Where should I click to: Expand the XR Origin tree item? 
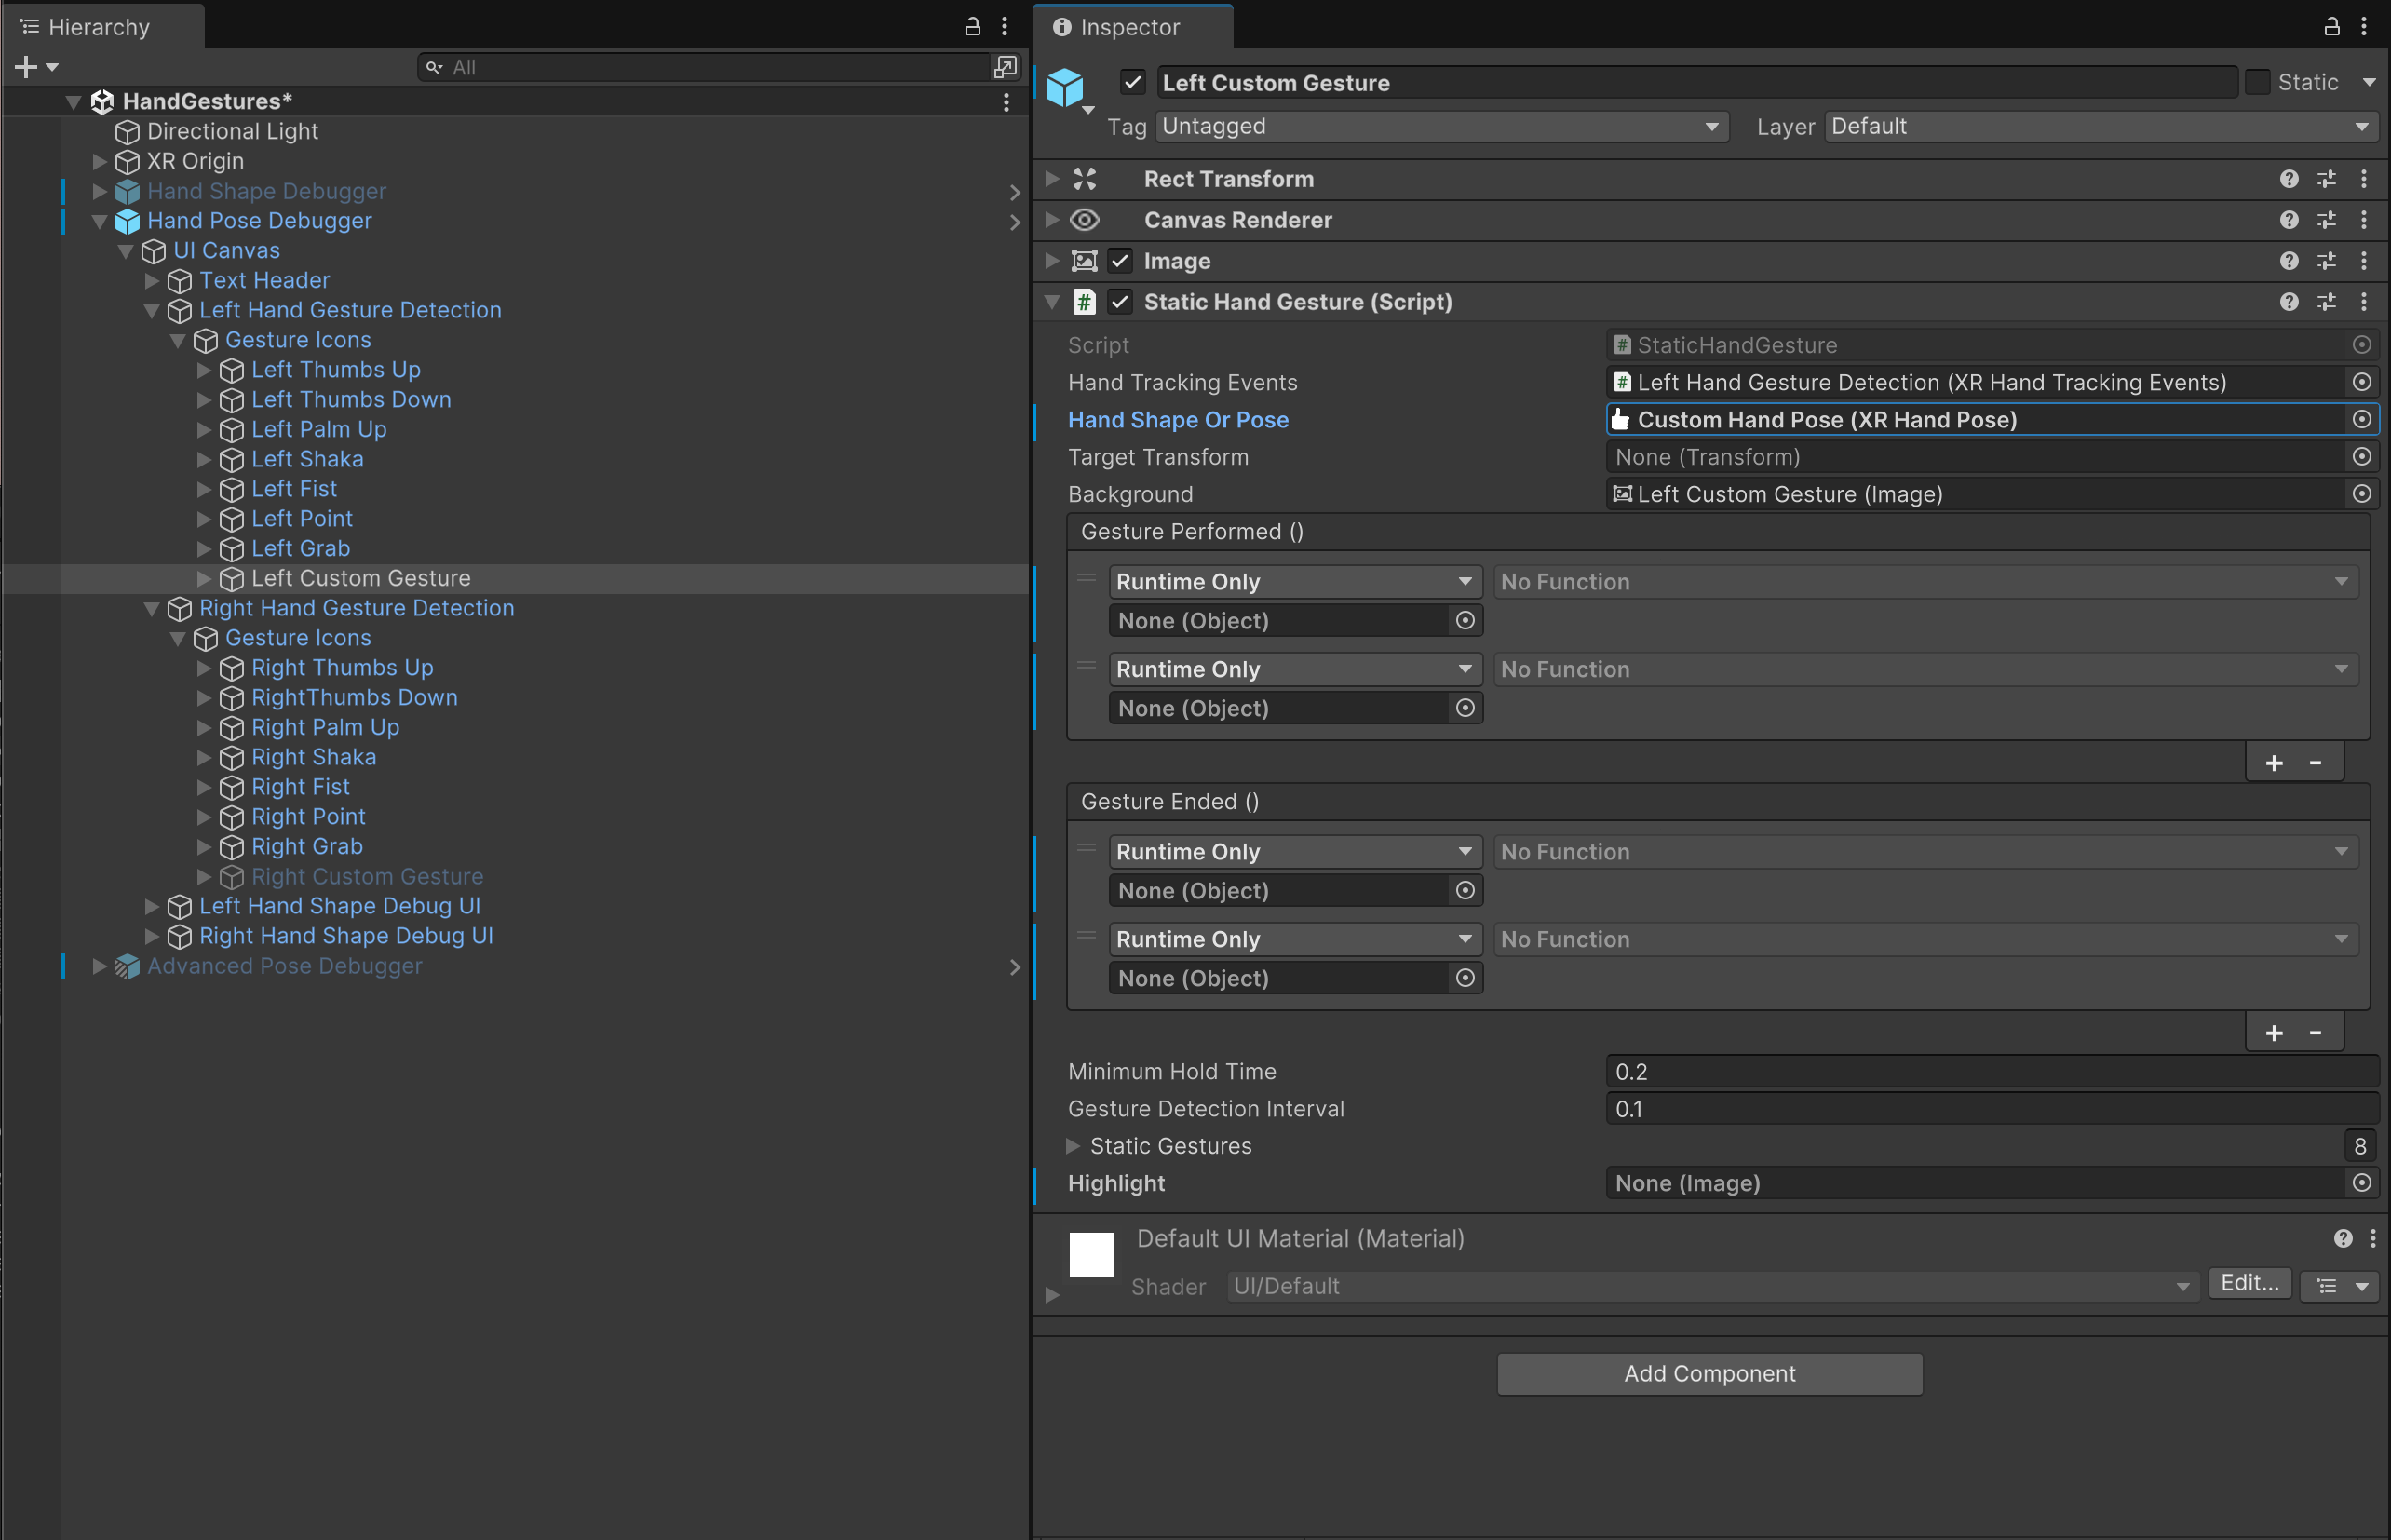(x=99, y=161)
